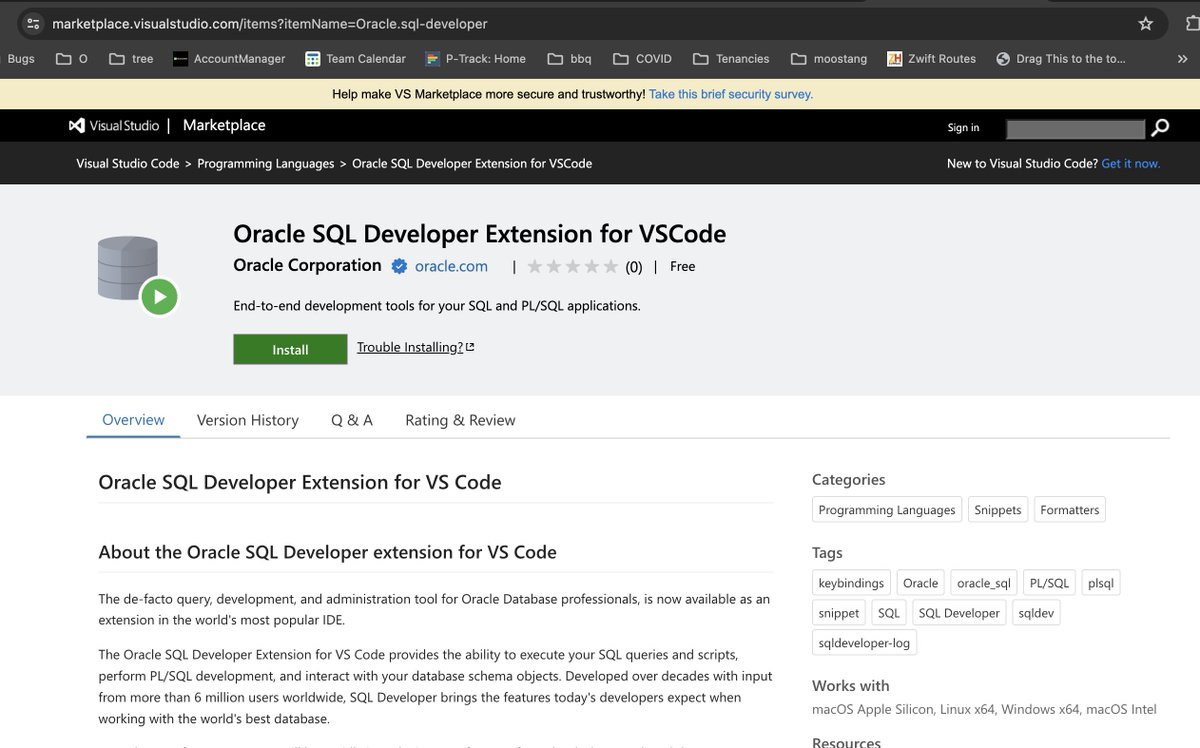Image resolution: width=1200 pixels, height=748 pixels.
Task: Open the COVID bookmarks folder
Action: point(642,59)
